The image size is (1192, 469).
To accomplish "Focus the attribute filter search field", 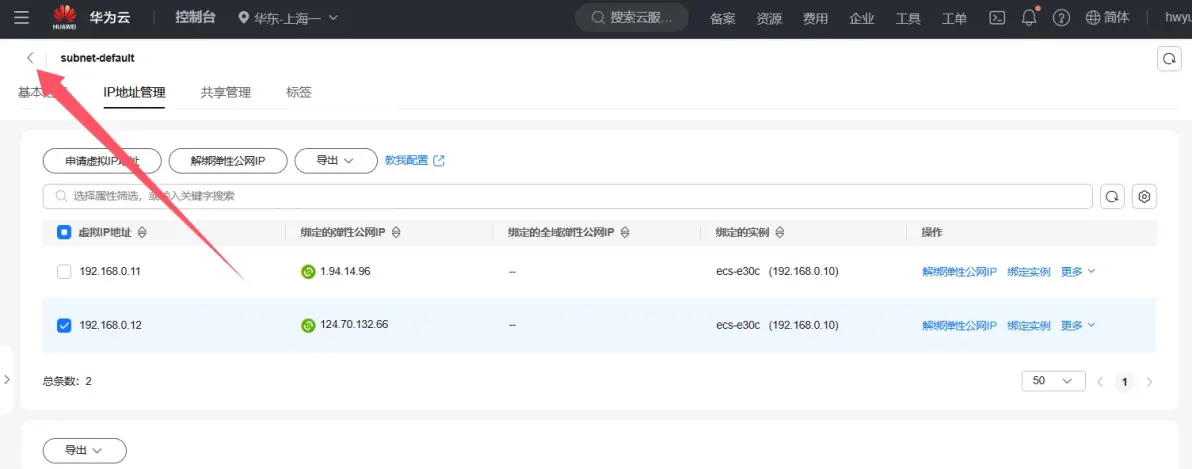I will tap(570, 196).
